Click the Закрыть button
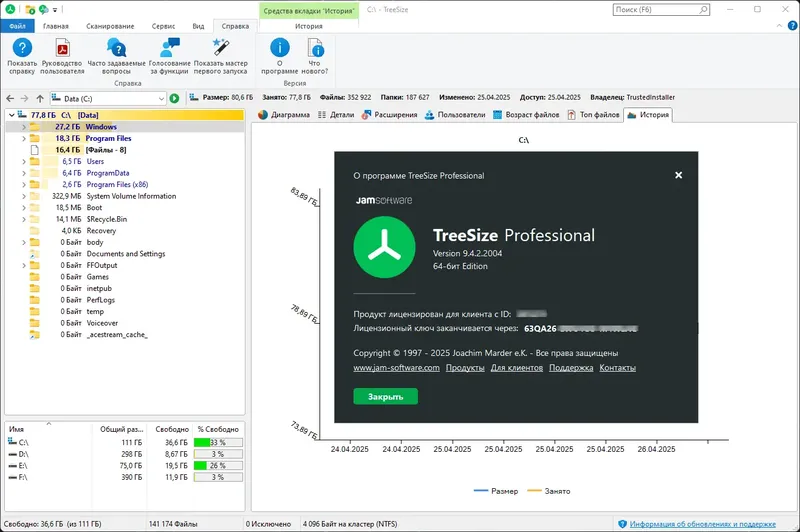800x532 pixels. pos(386,396)
